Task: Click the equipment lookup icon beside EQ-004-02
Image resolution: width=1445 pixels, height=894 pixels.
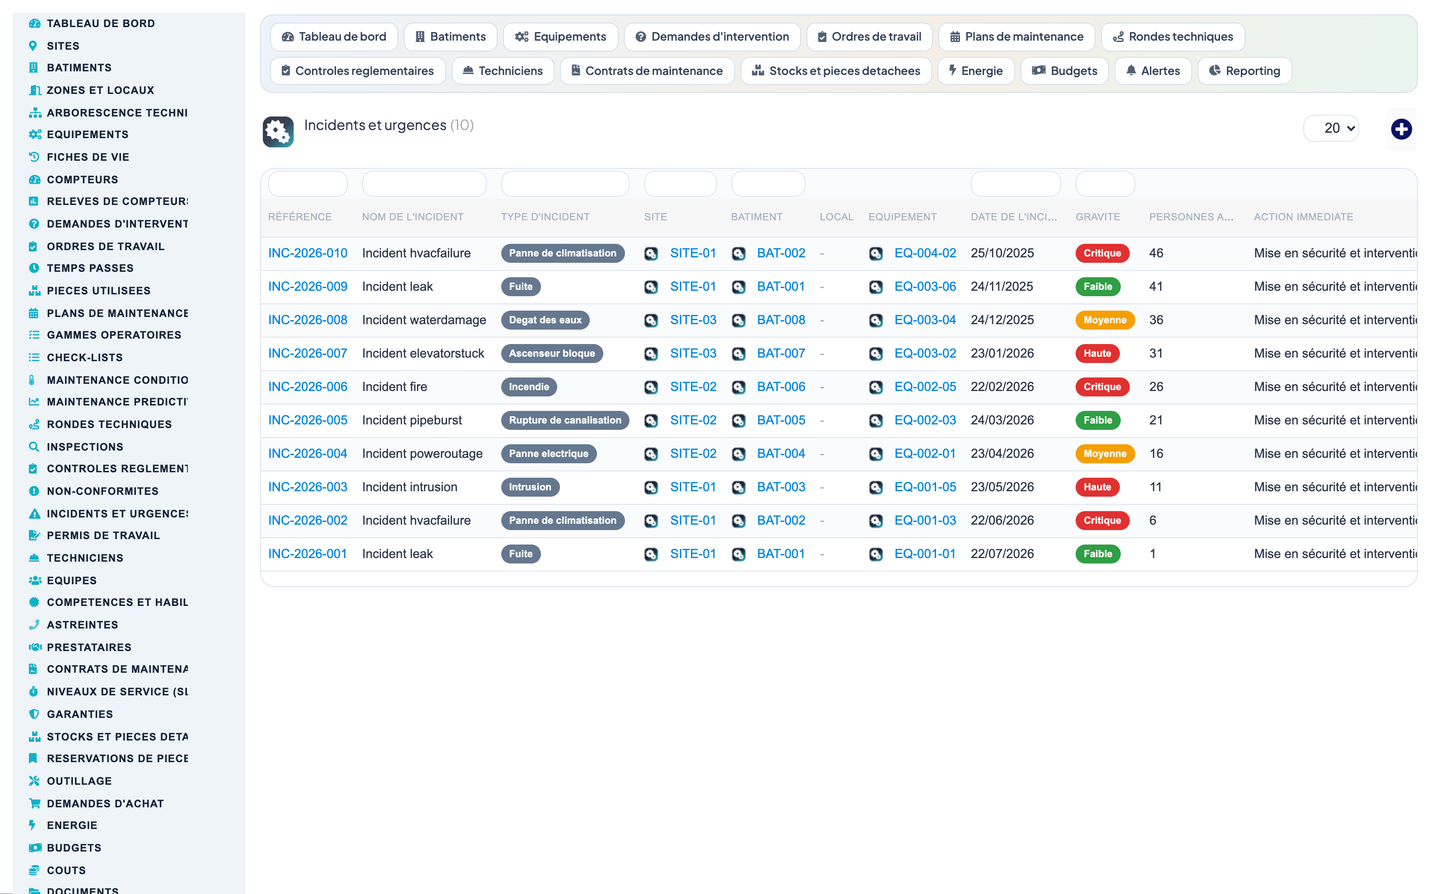Action: click(875, 254)
